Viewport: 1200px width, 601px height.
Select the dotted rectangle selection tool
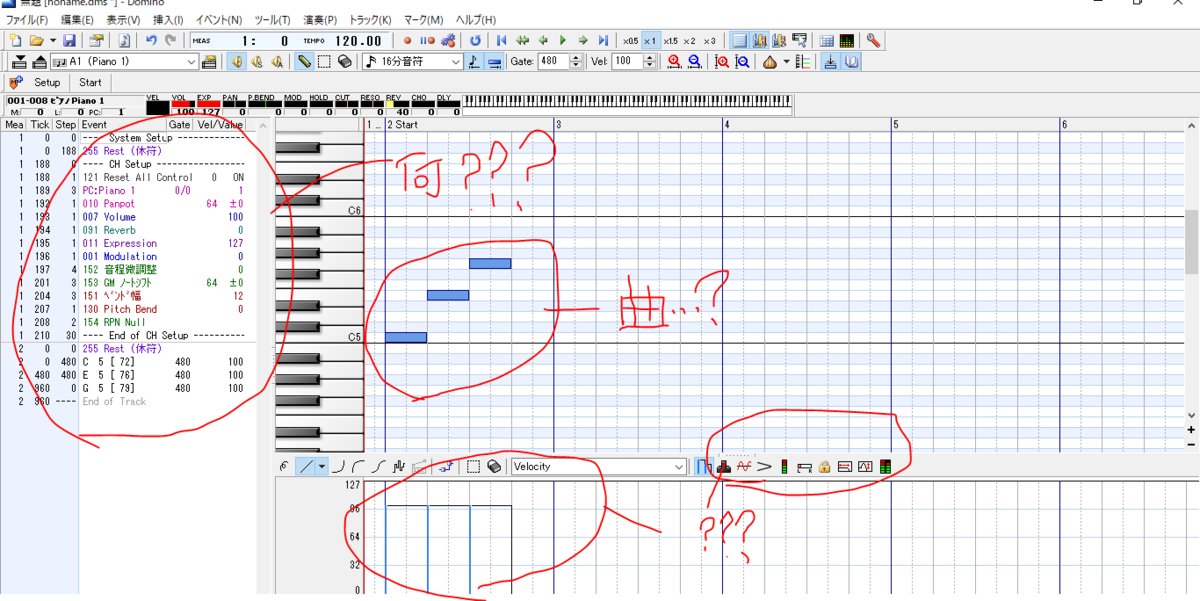(324, 62)
